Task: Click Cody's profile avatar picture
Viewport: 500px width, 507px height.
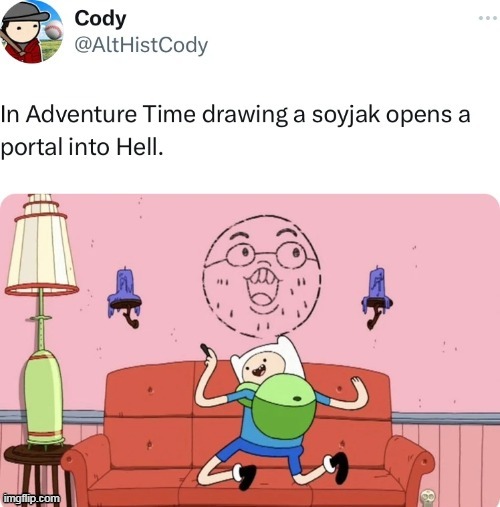Action: [31, 31]
